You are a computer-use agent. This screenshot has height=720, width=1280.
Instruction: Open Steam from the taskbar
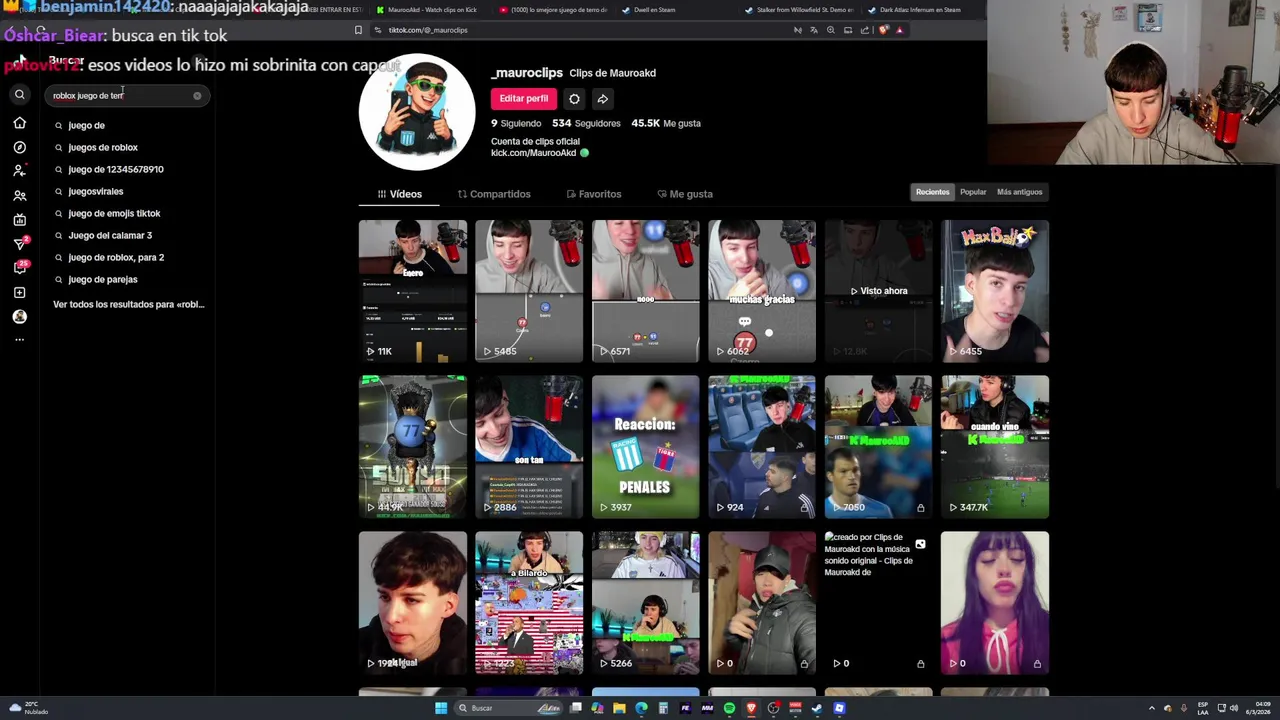[817, 708]
